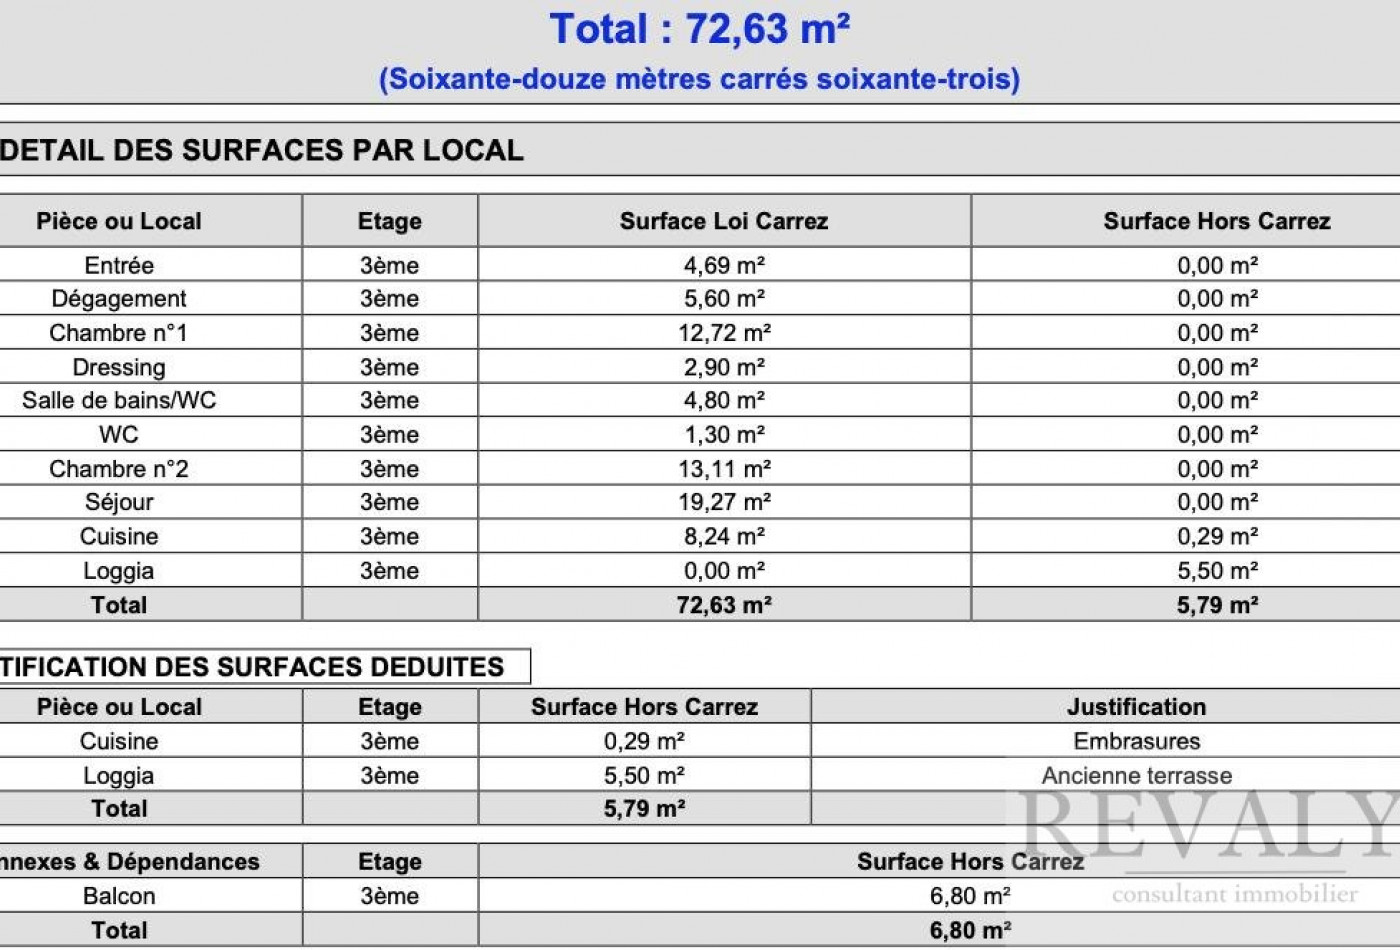Click the 12,72 m² surface value
The height and width of the screenshot is (950, 1400).
coord(724,333)
